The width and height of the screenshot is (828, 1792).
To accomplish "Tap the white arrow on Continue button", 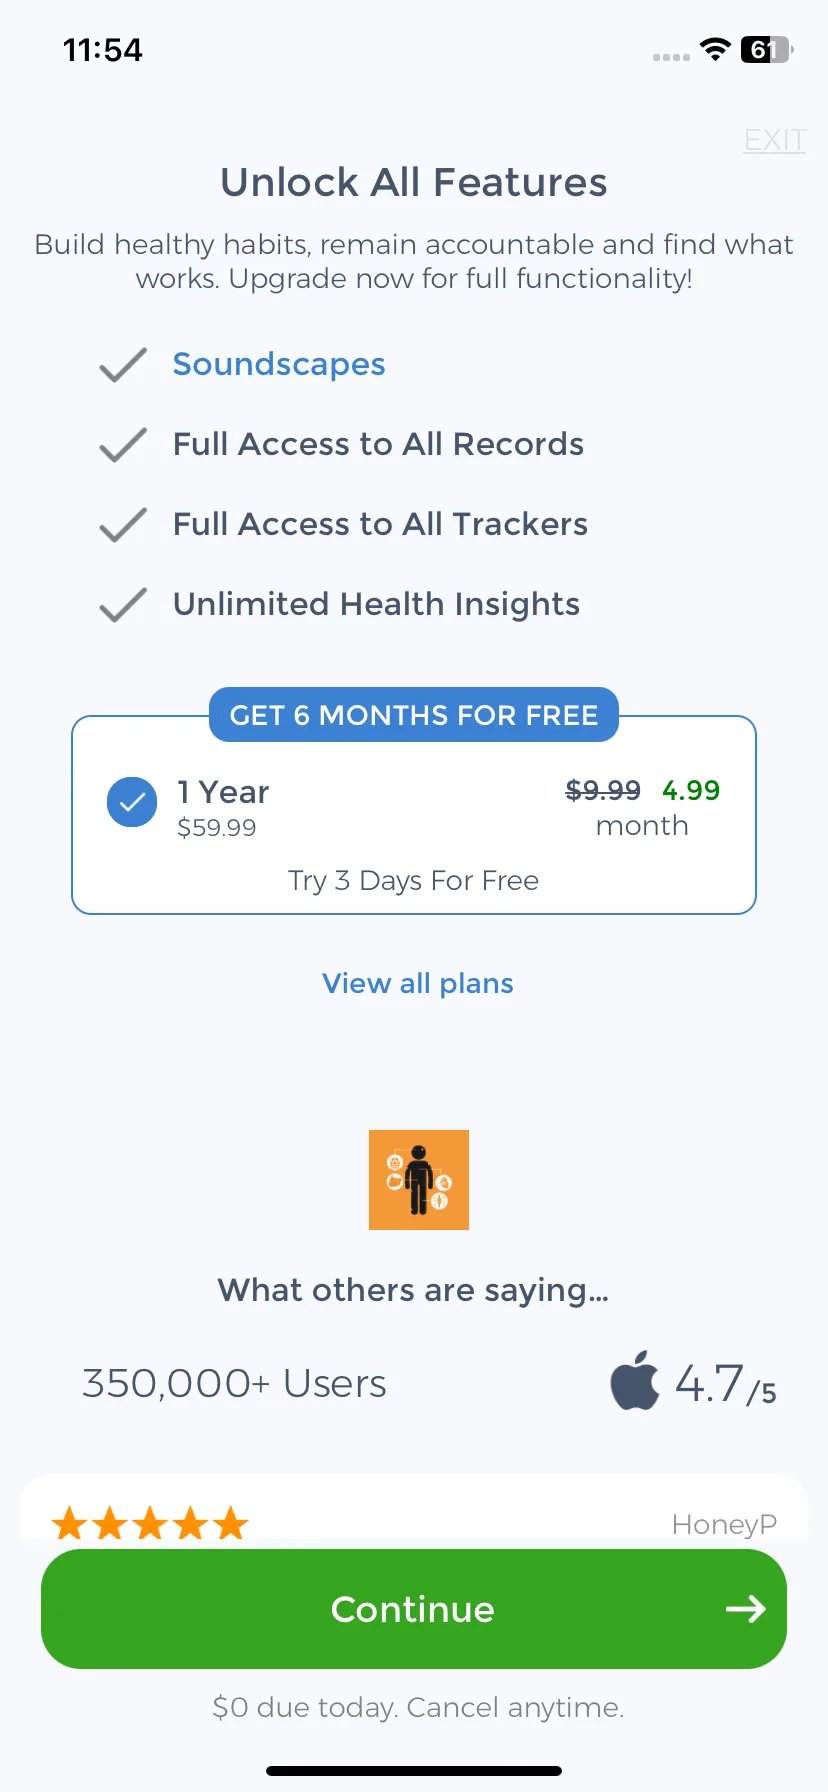I will 746,1609.
